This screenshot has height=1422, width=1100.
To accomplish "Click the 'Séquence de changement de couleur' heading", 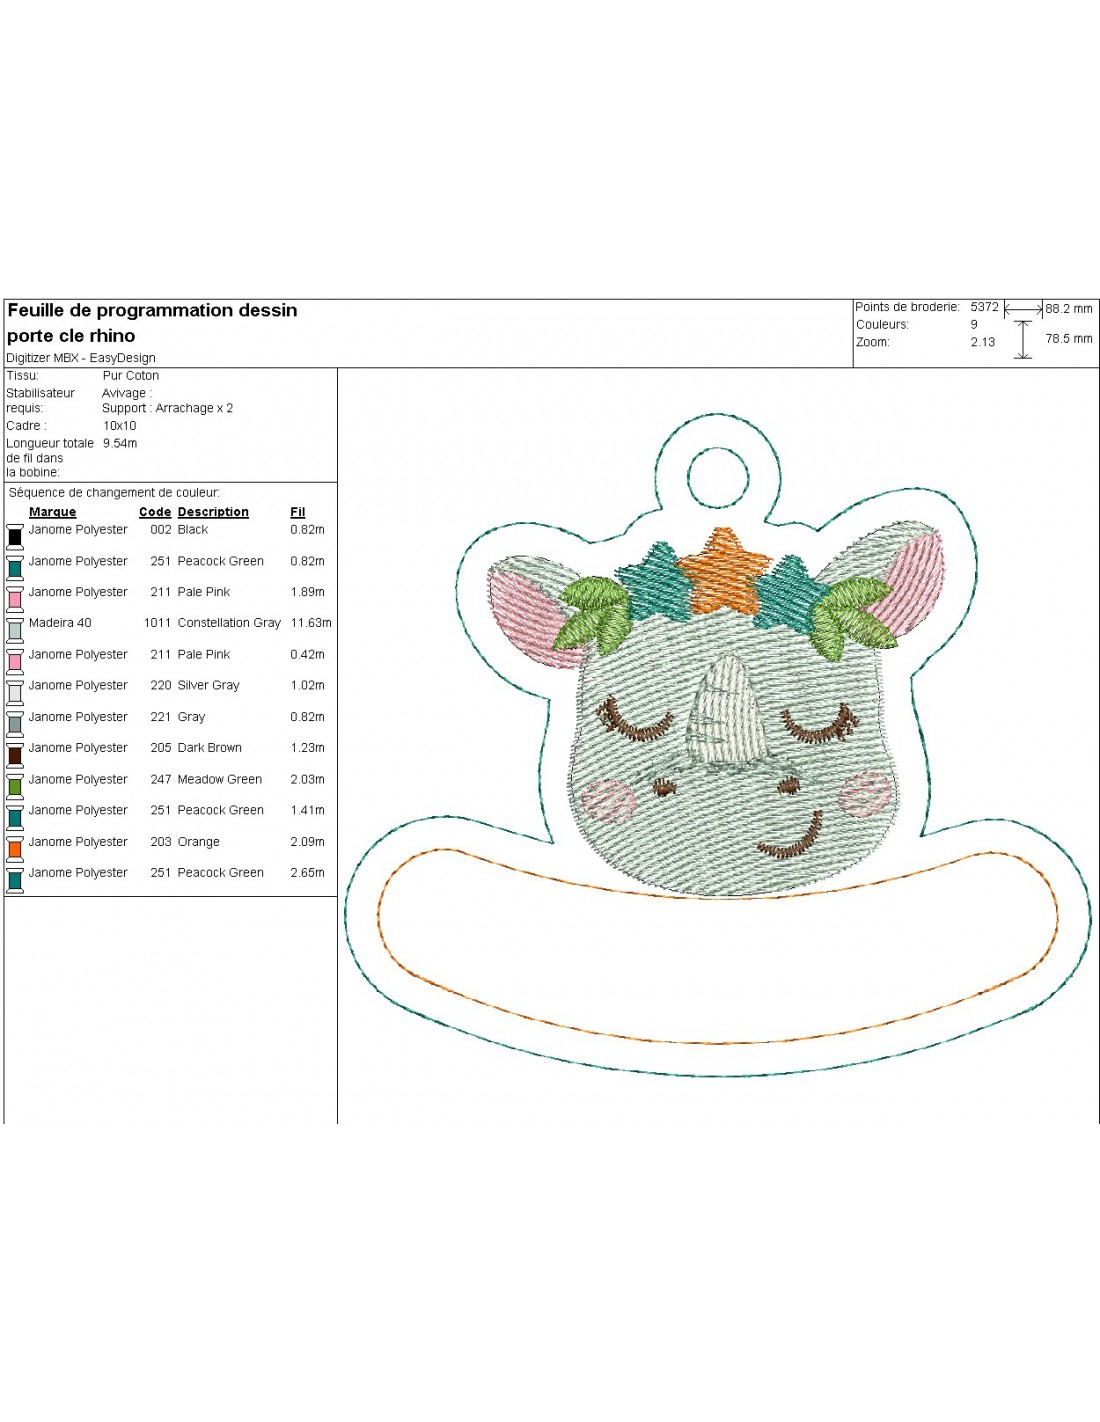I will [x=114, y=493].
